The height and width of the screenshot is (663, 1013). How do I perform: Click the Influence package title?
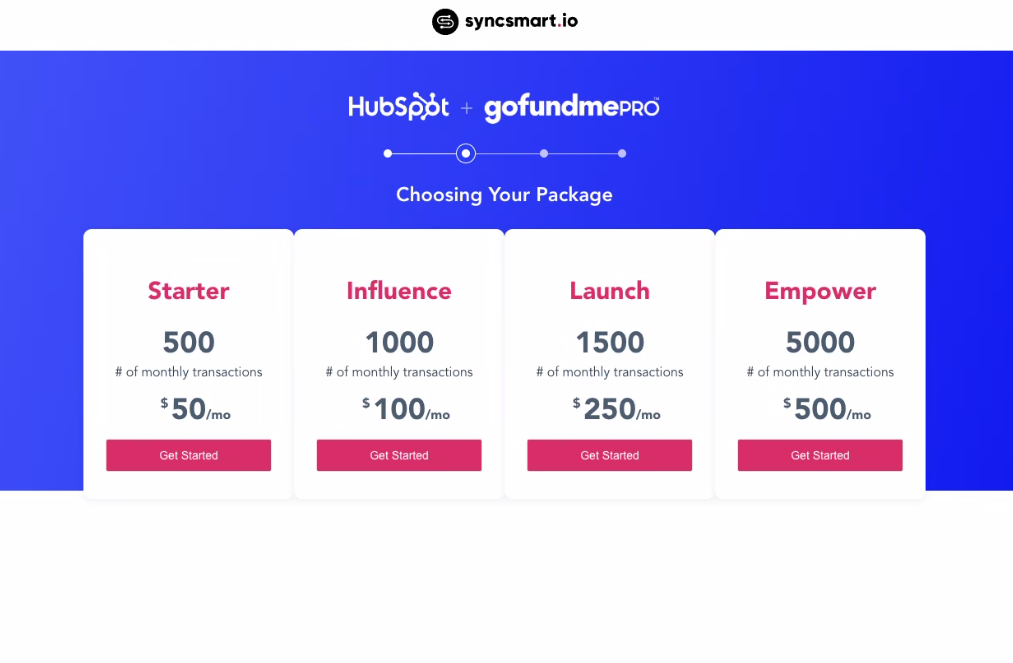399,291
